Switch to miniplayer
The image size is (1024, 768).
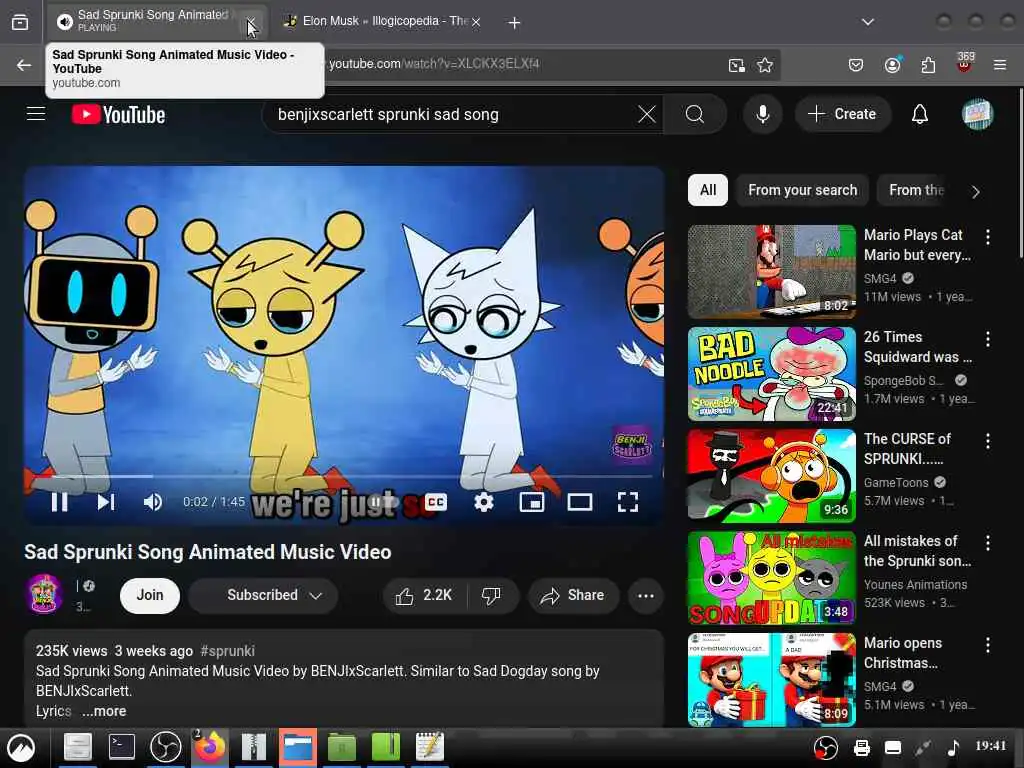[x=532, y=502]
